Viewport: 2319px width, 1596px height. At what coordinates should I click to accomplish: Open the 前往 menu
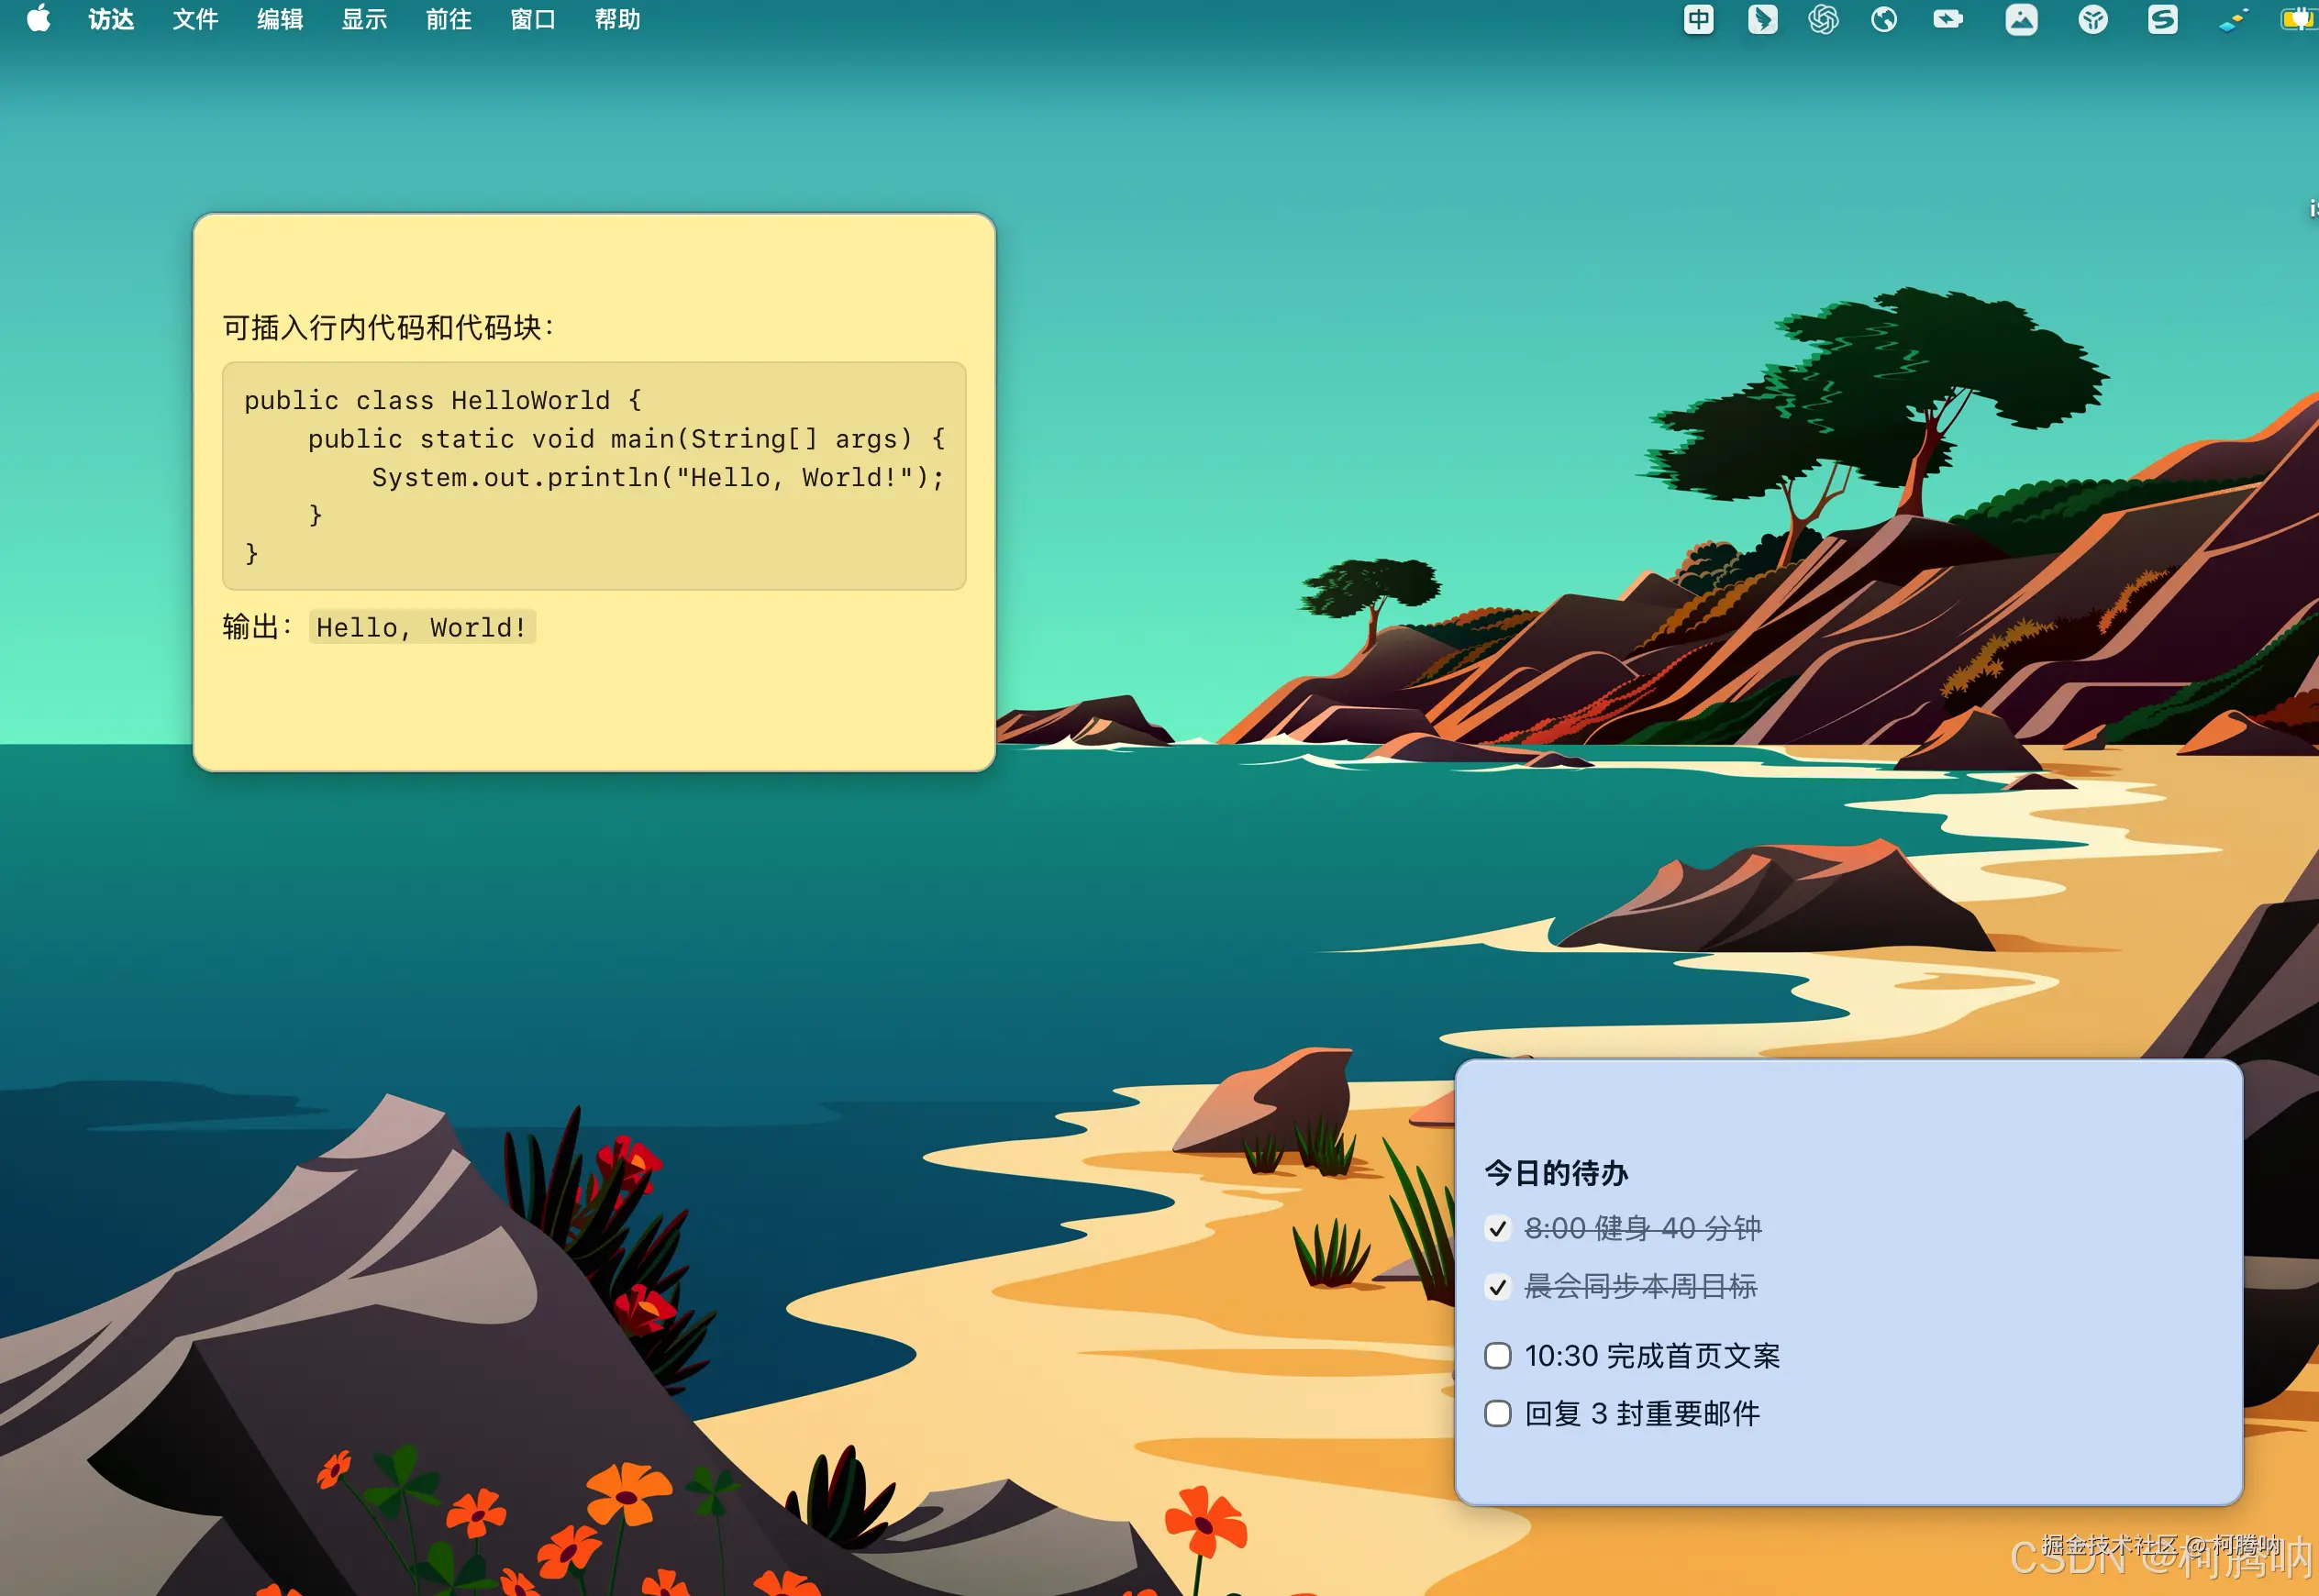[x=449, y=19]
